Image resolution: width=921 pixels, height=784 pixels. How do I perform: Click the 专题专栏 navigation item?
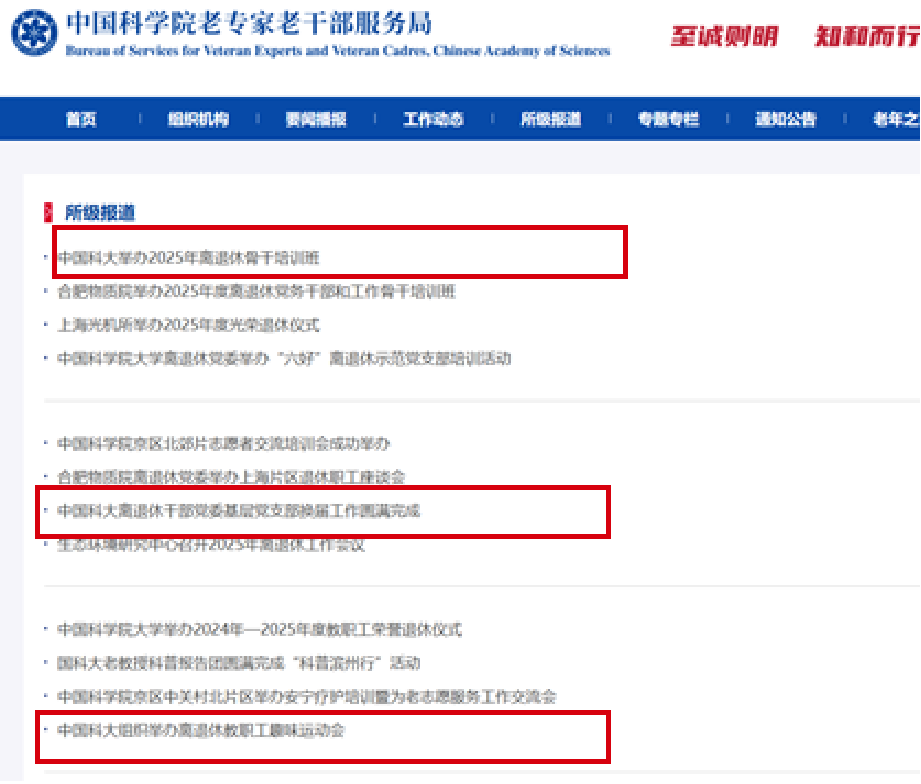pos(668,119)
